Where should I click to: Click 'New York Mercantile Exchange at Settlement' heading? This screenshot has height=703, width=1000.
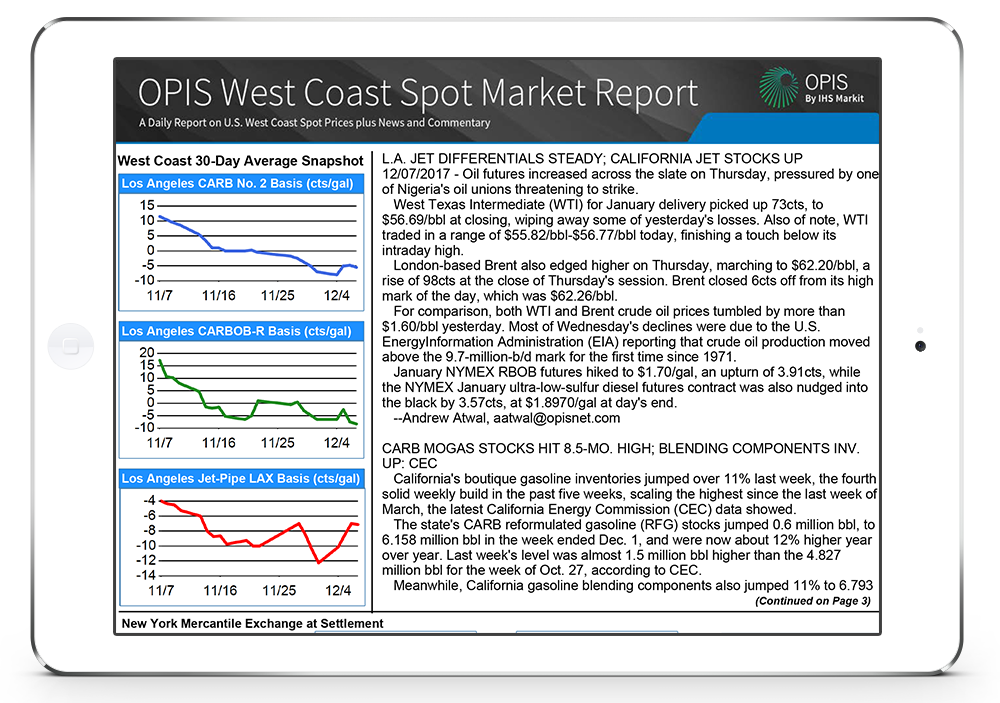[253, 623]
